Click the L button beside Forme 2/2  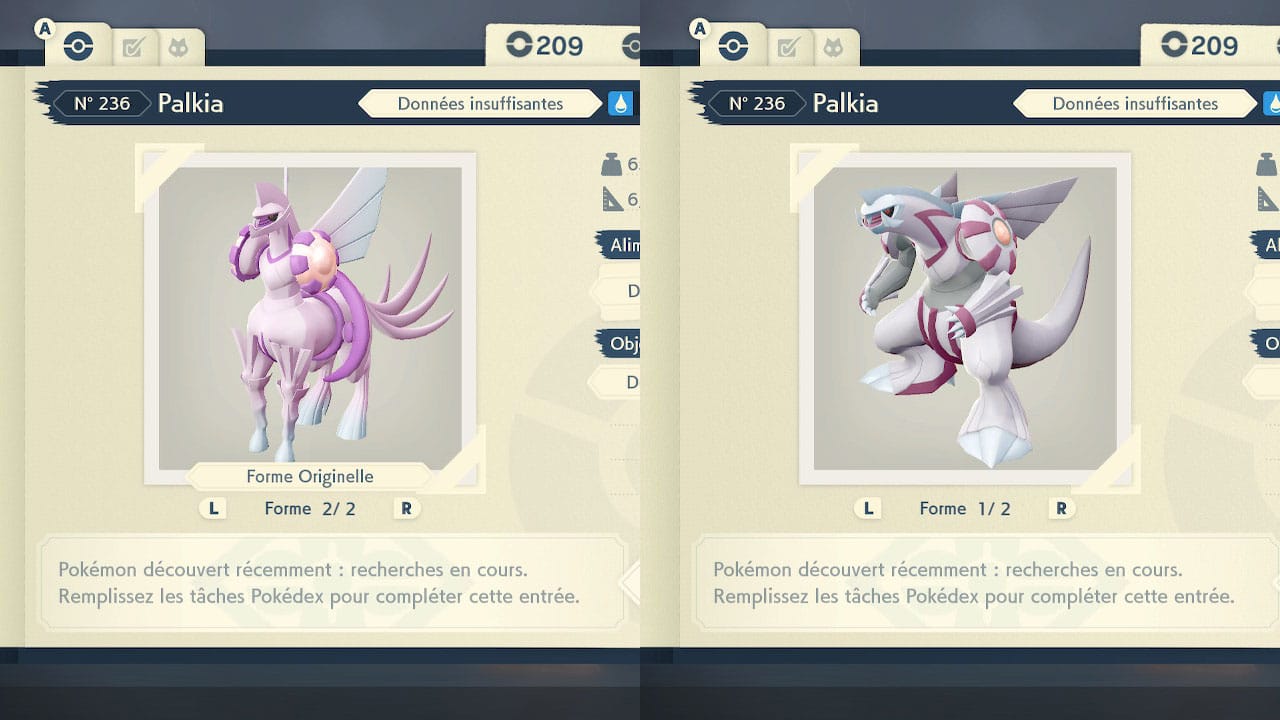212,508
